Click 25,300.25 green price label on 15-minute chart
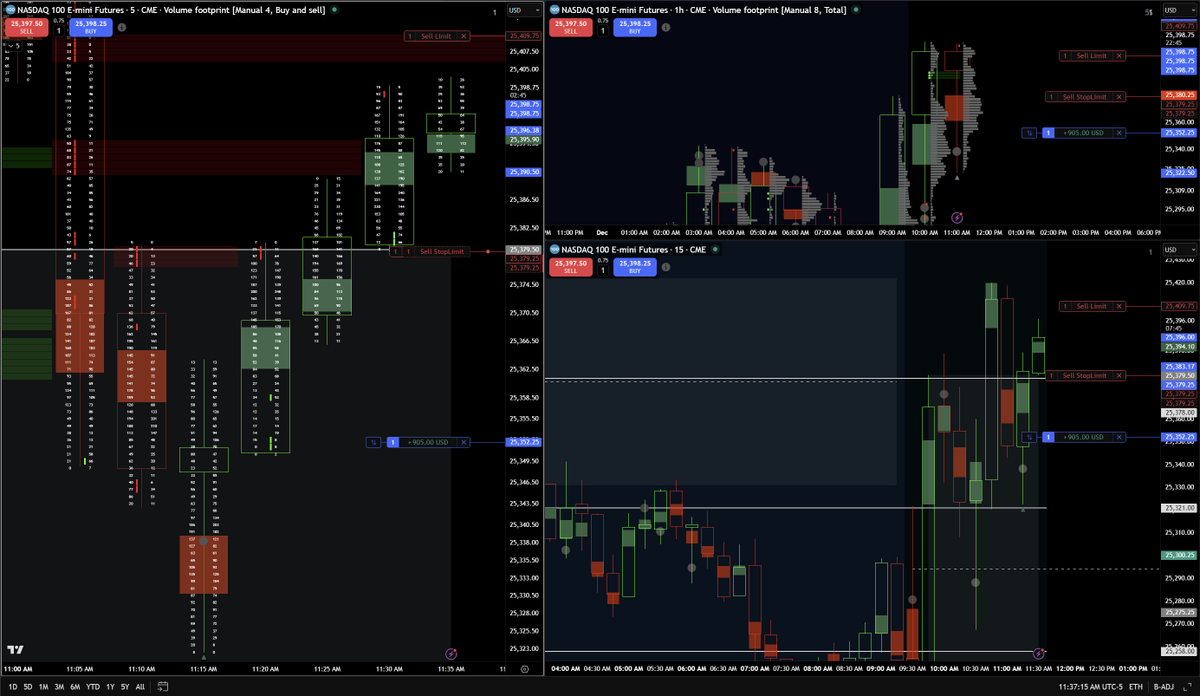 1177,555
